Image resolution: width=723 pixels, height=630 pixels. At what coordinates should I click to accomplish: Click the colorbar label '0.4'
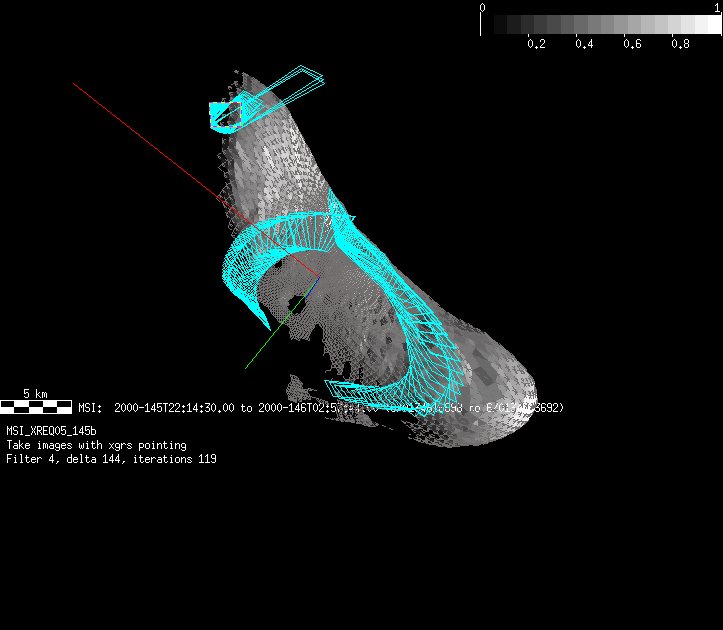tap(584, 44)
